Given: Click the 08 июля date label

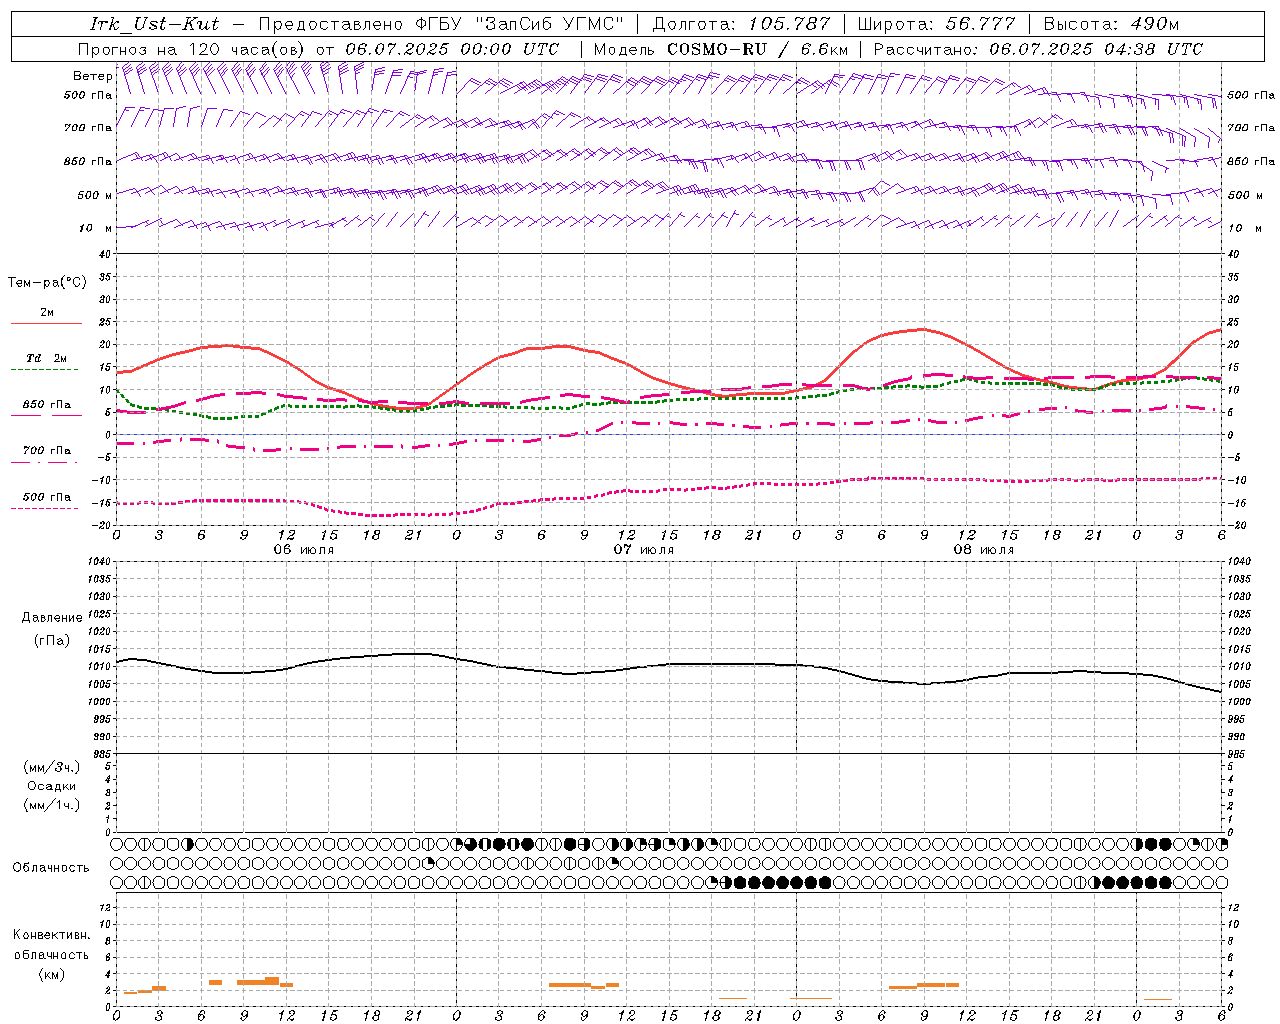Looking at the screenshot, I should click(984, 550).
